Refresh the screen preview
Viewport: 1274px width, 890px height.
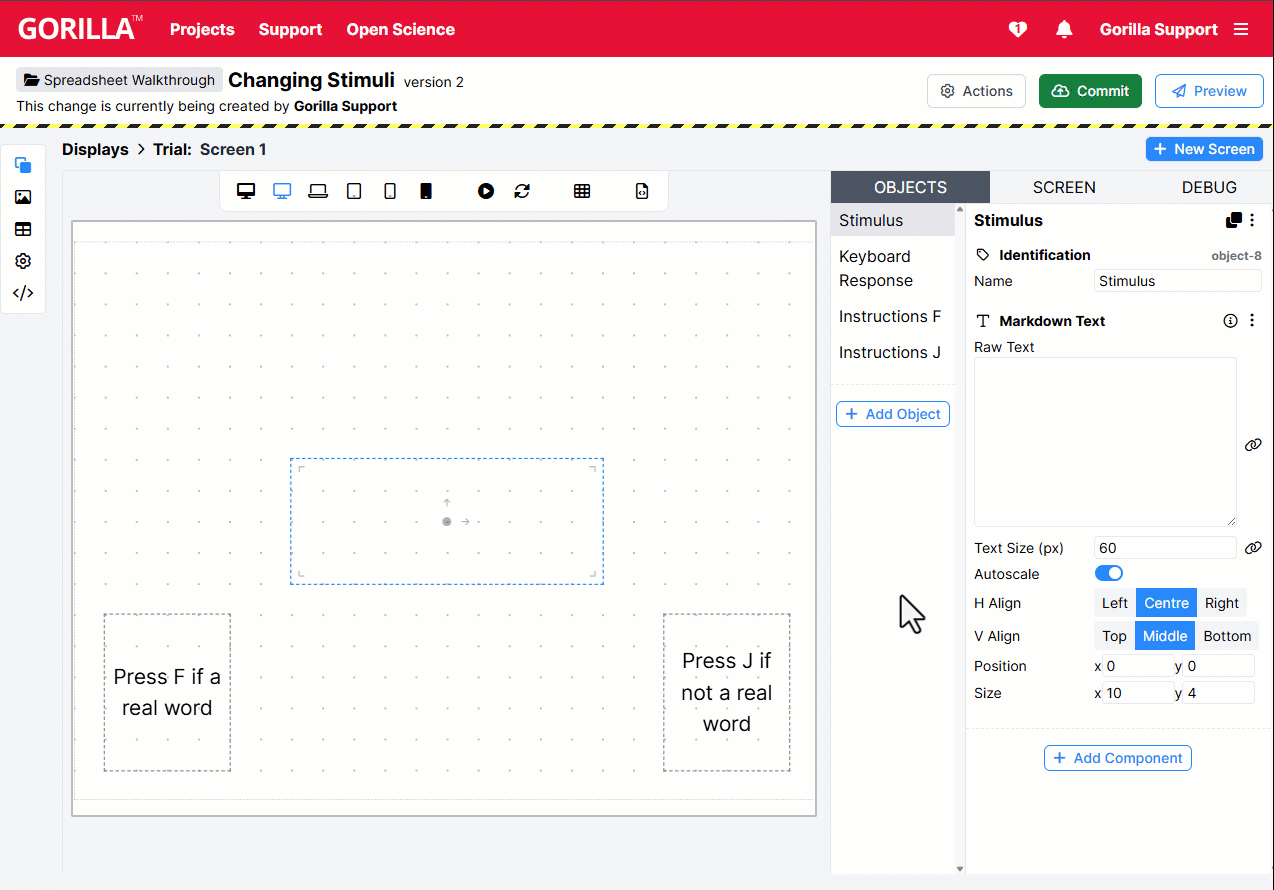click(x=522, y=190)
